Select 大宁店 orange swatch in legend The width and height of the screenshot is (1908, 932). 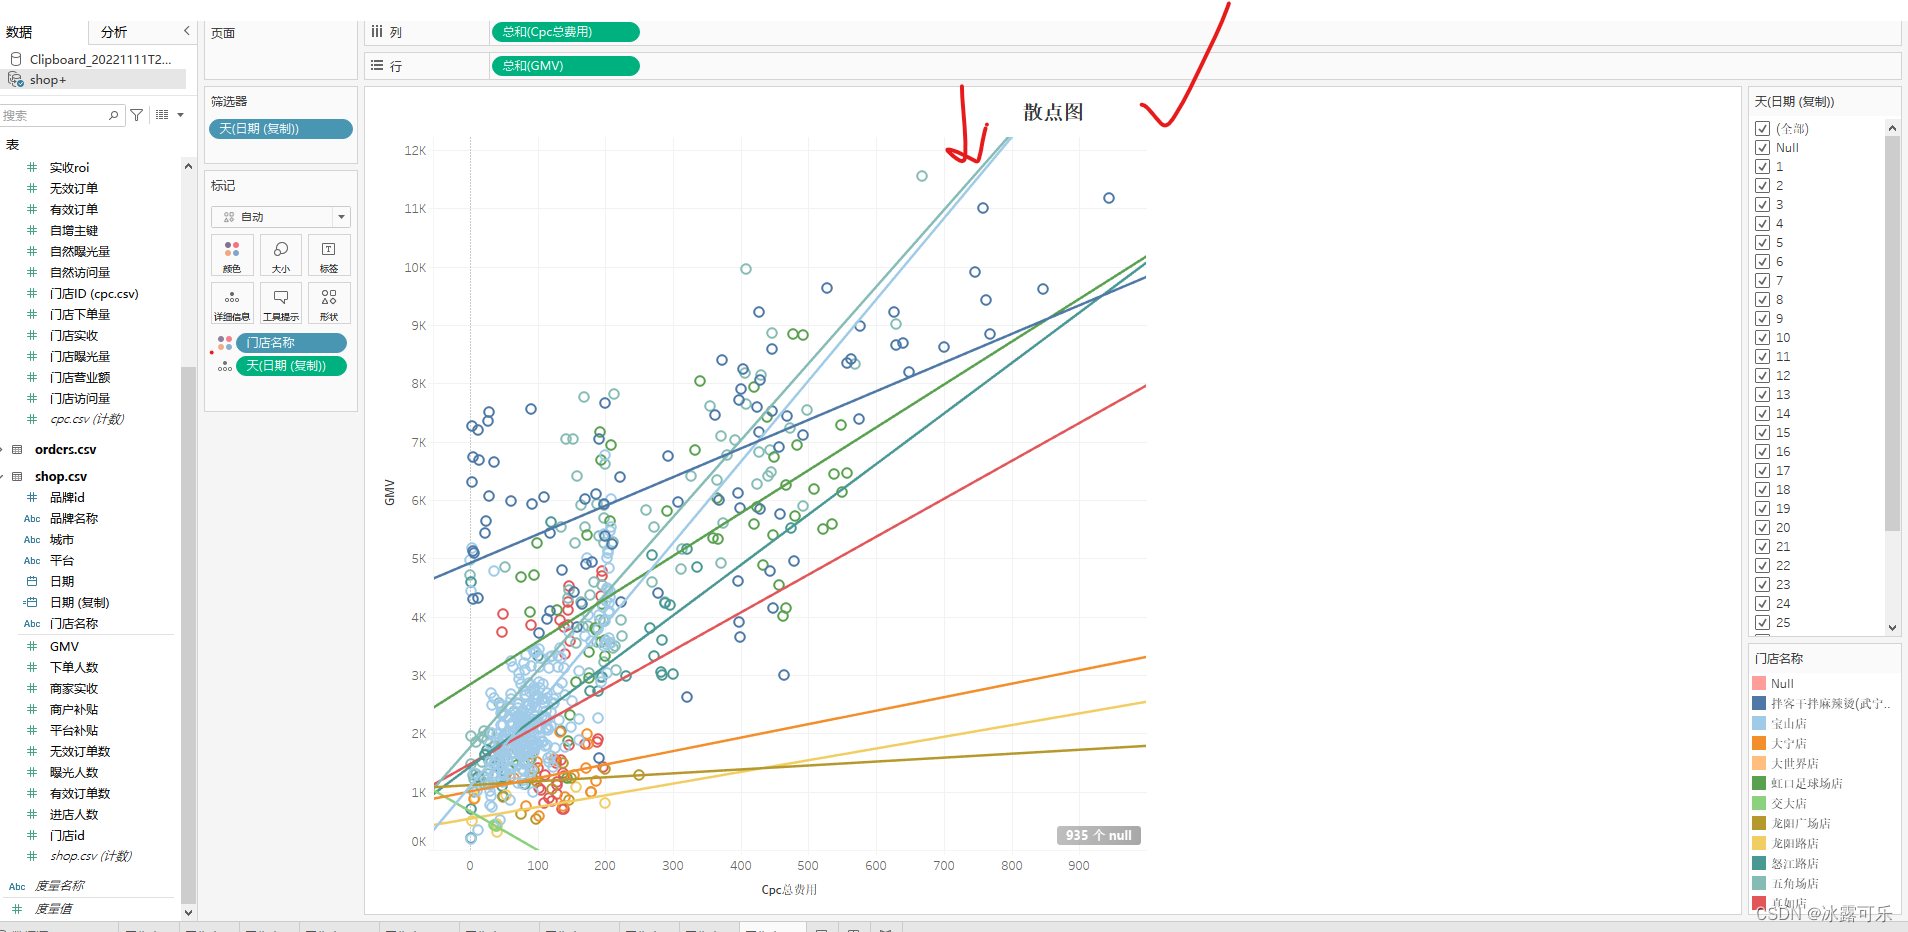tap(1759, 743)
